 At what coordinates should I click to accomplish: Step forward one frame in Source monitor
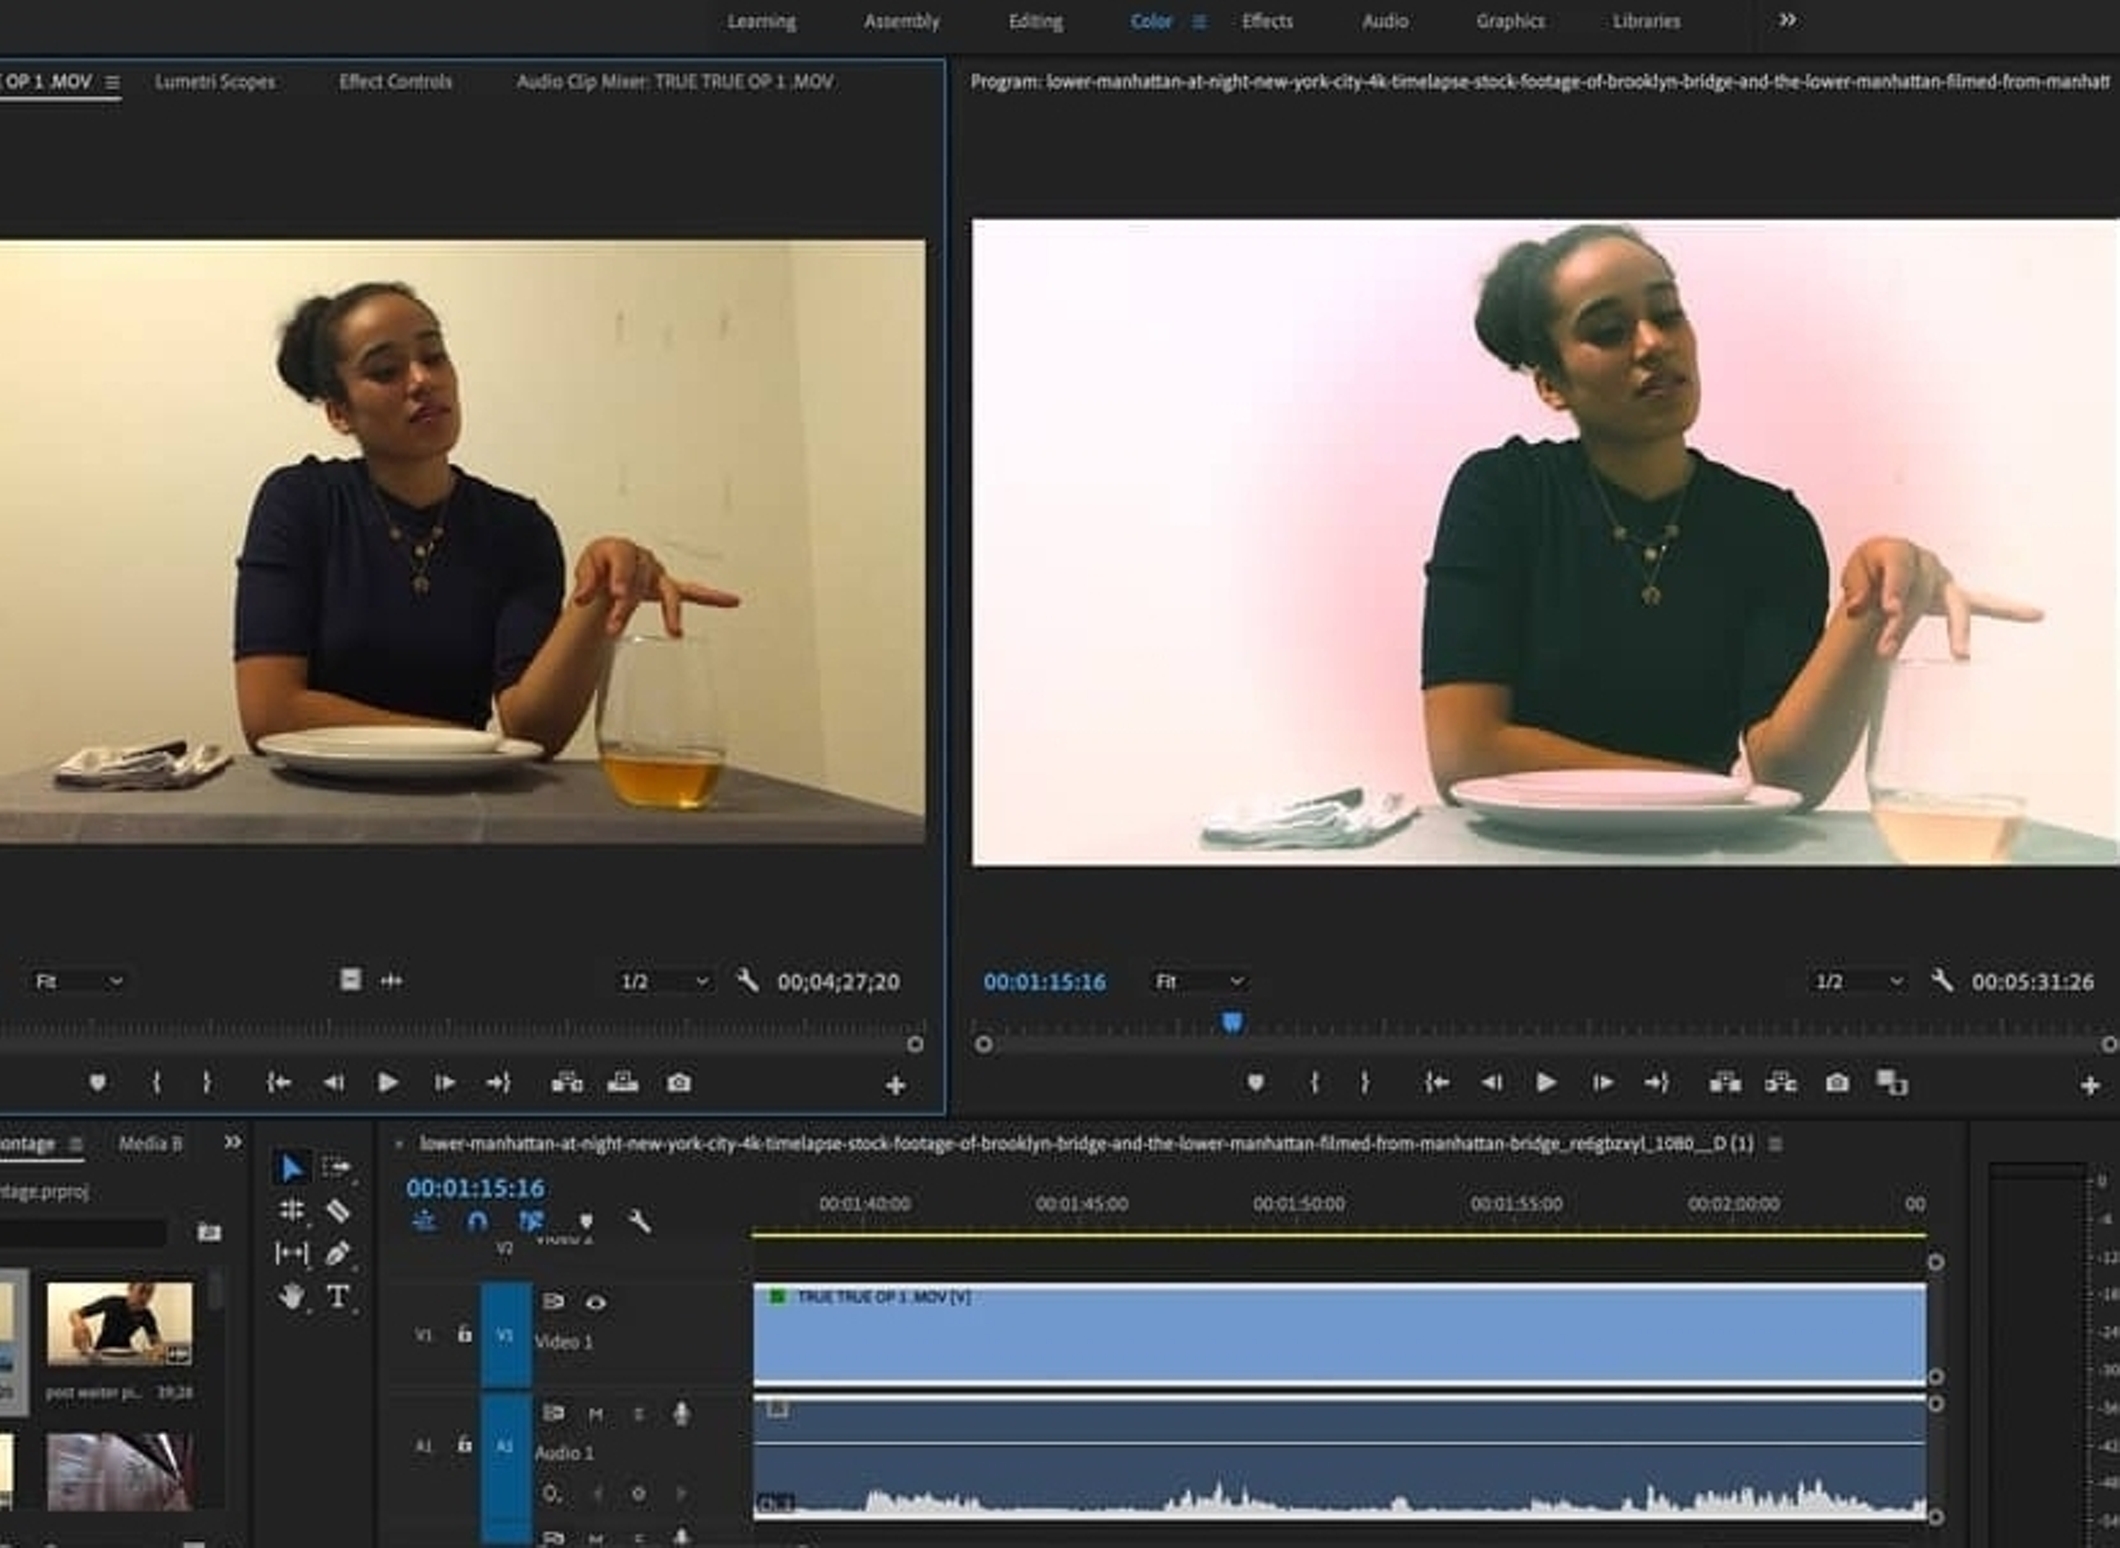click(x=444, y=1083)
